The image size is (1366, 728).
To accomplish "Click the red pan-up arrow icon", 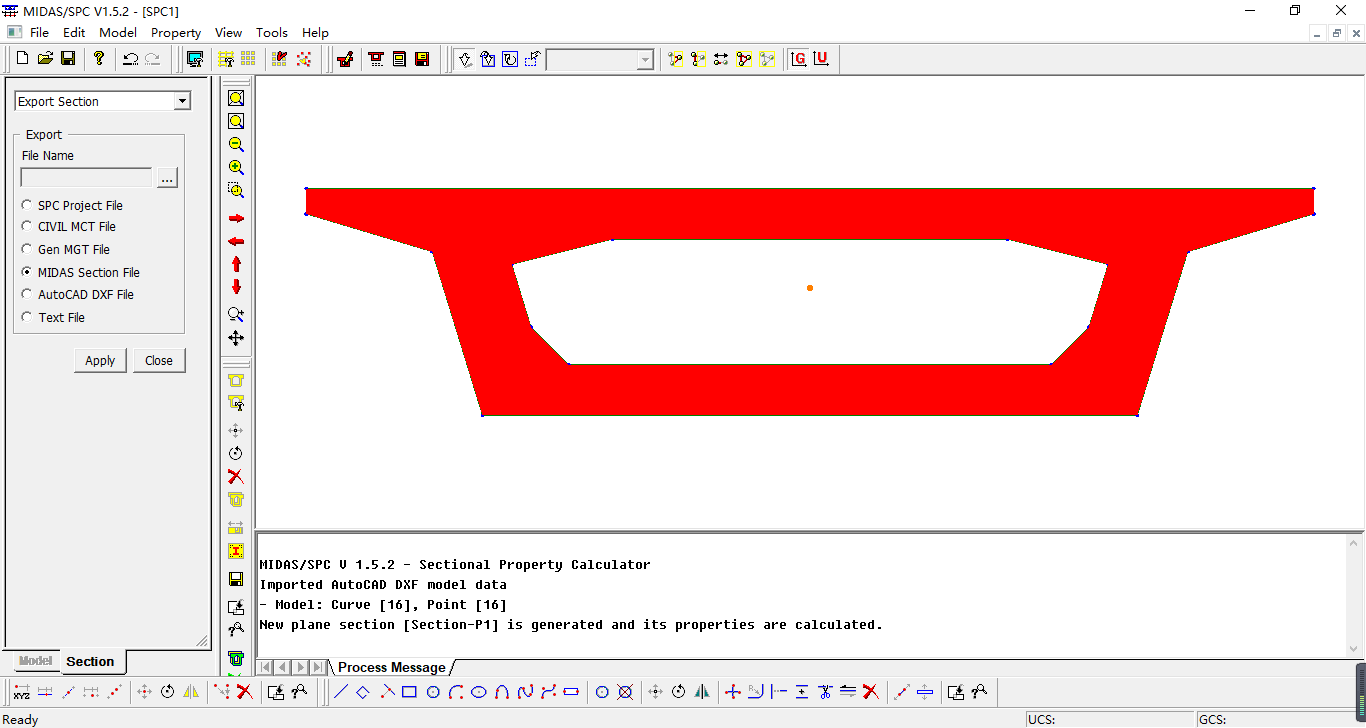I will point(236,264).
